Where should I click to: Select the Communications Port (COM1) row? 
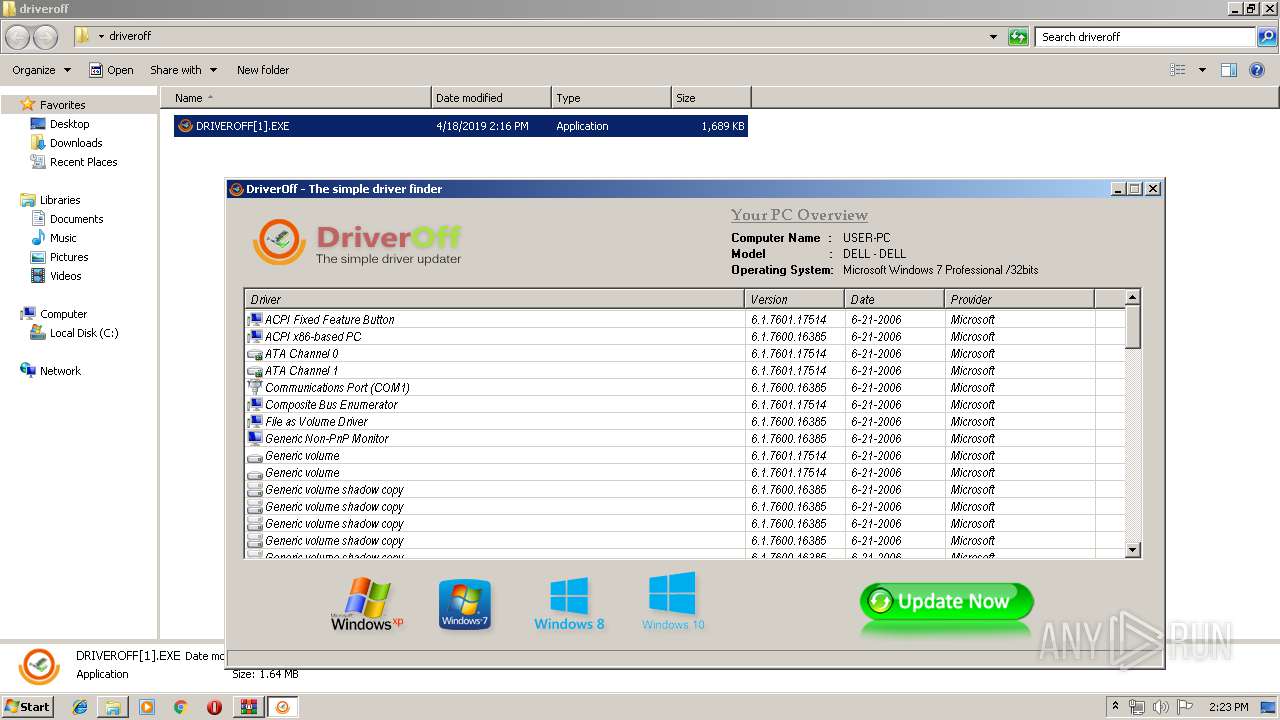point(684,388)
